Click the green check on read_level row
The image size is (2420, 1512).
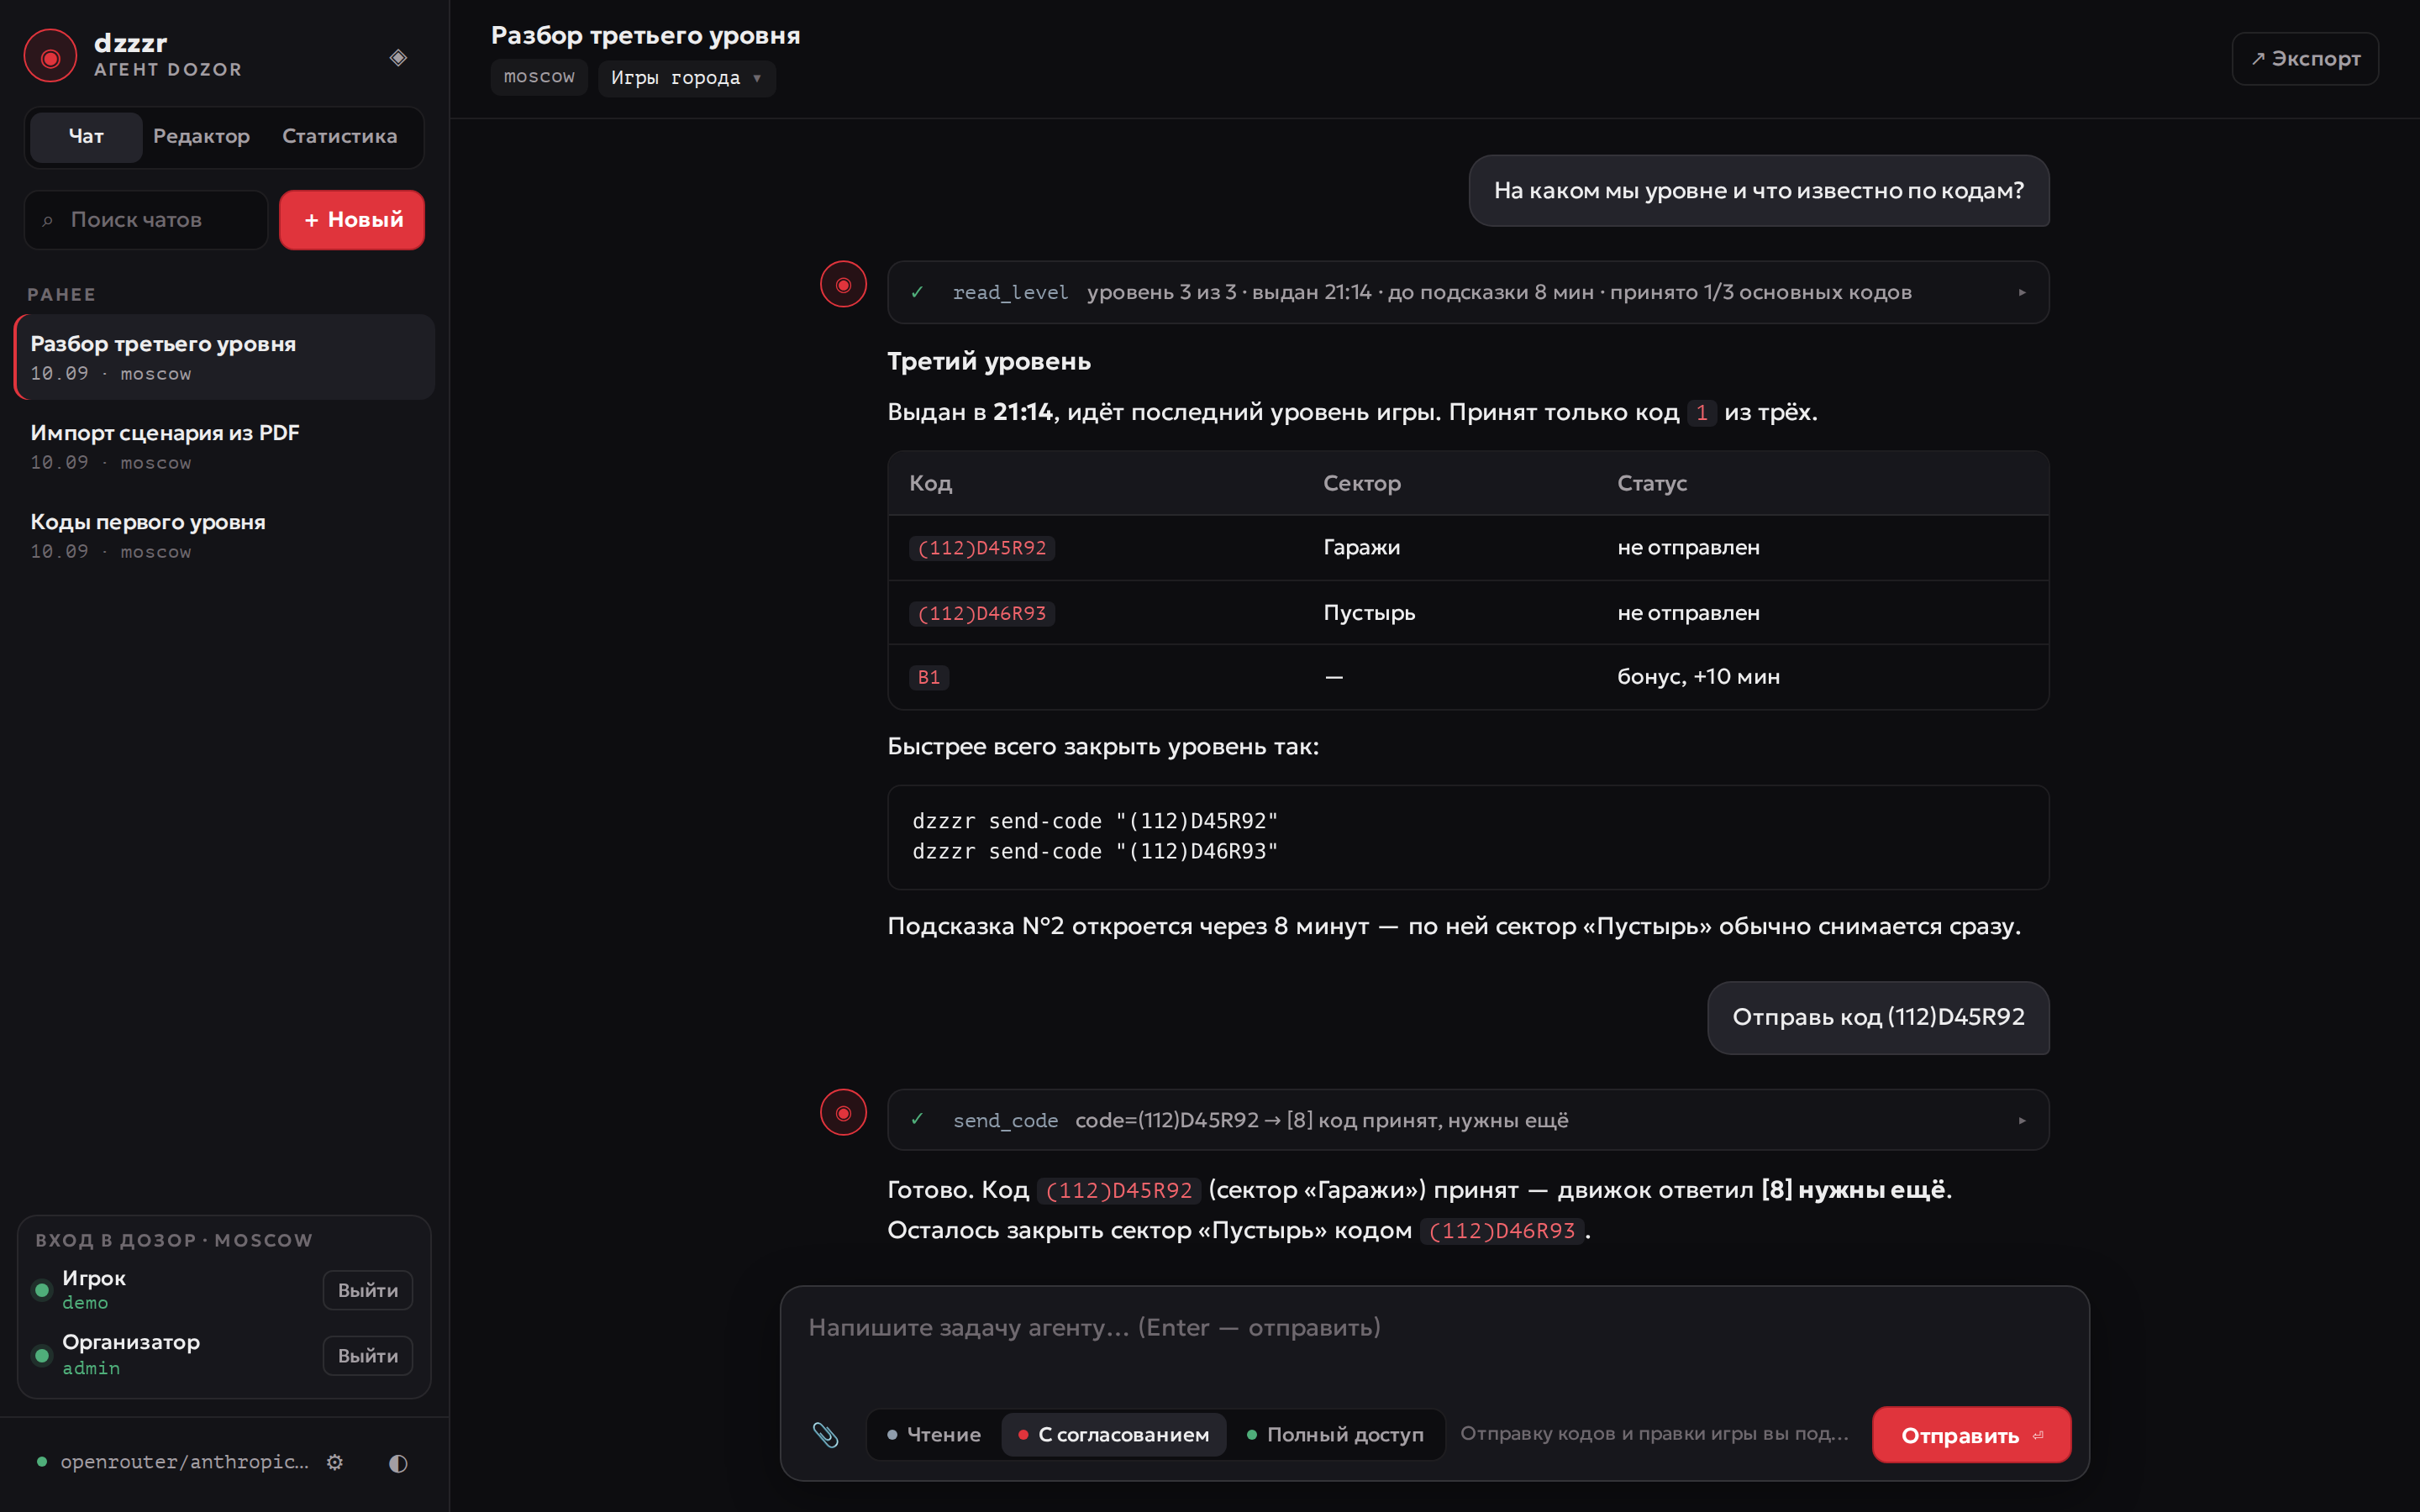tap(917, 292)
